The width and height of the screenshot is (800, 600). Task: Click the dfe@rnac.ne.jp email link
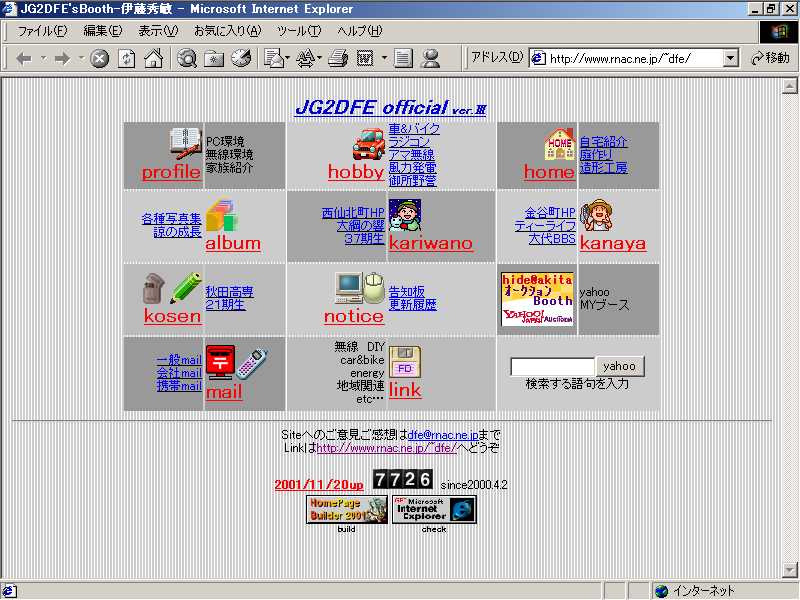click(x=443, y=435)
